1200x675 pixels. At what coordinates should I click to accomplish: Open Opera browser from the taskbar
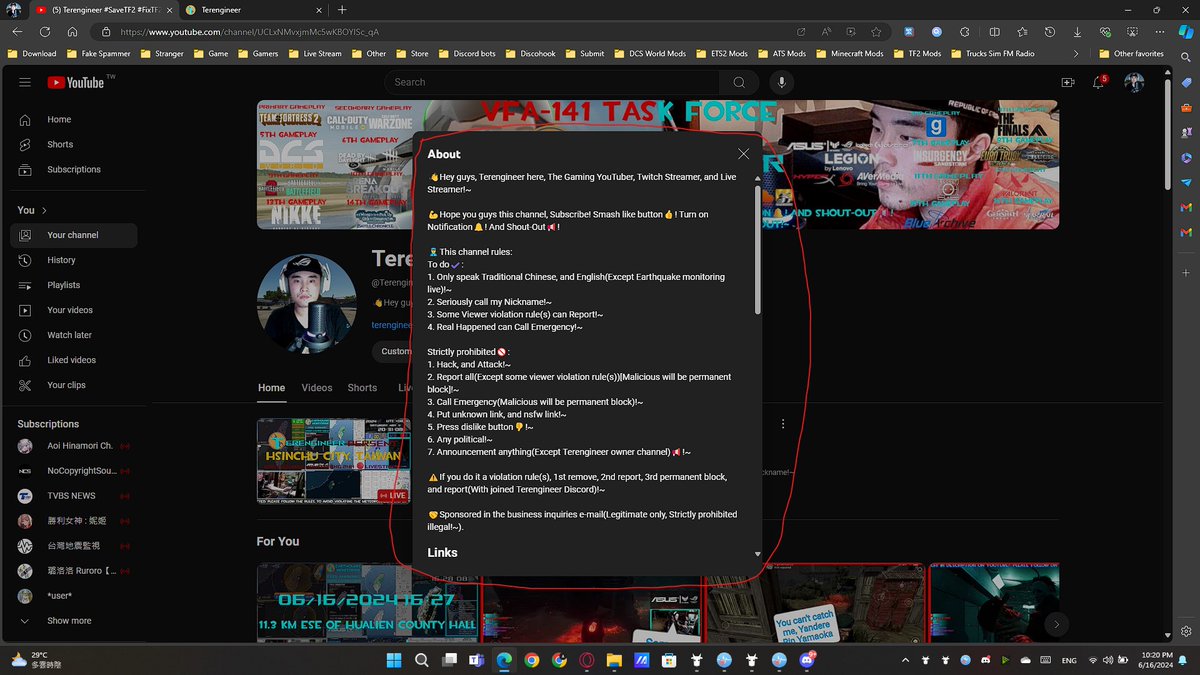586,660
